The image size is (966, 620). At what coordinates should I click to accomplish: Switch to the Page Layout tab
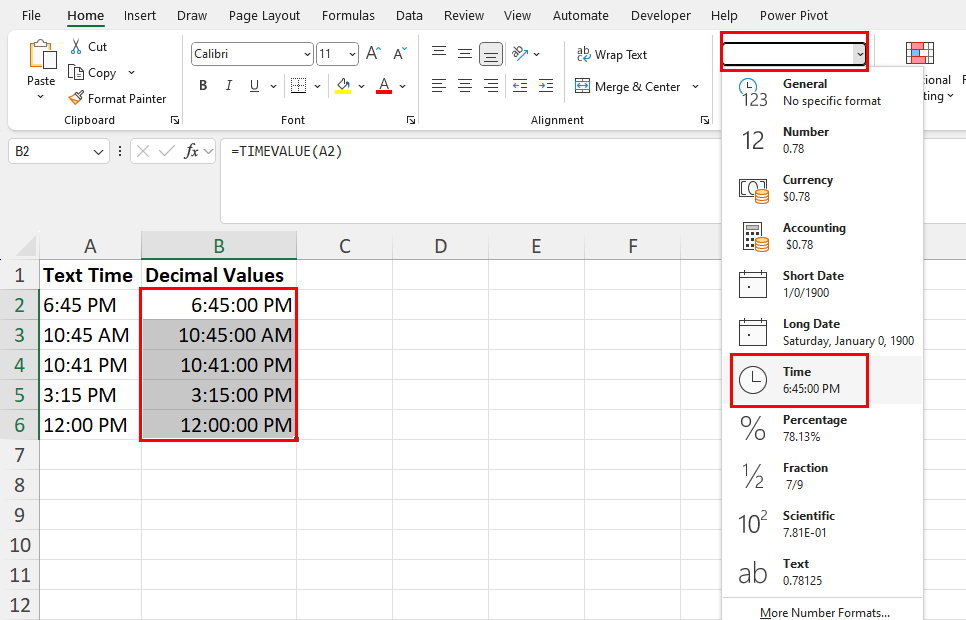click(264, 15)
